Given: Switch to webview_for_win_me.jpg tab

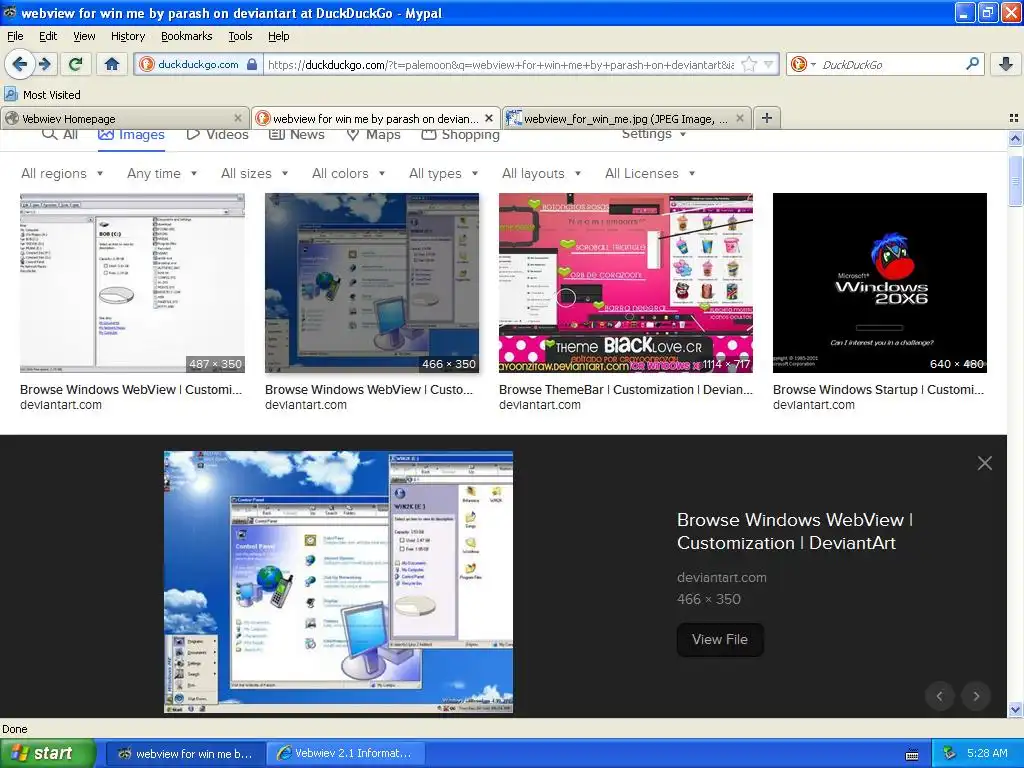Looking at the screenshot, I should pos(626,118).
